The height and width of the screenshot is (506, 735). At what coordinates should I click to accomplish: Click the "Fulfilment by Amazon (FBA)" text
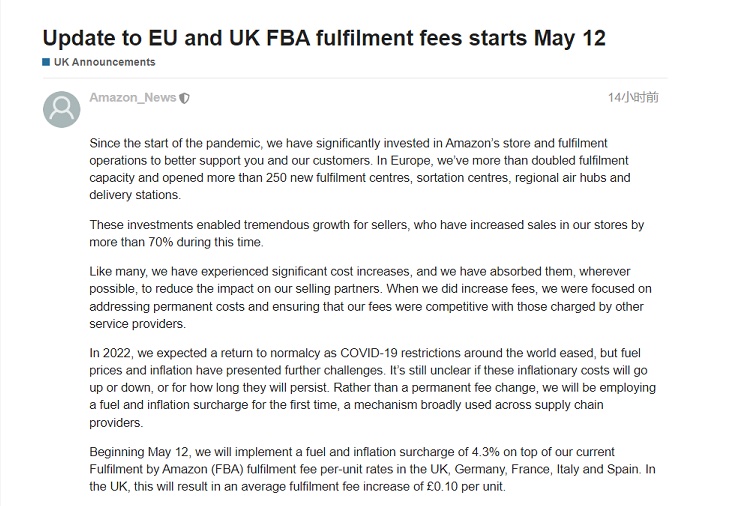[x=166, y=469]
